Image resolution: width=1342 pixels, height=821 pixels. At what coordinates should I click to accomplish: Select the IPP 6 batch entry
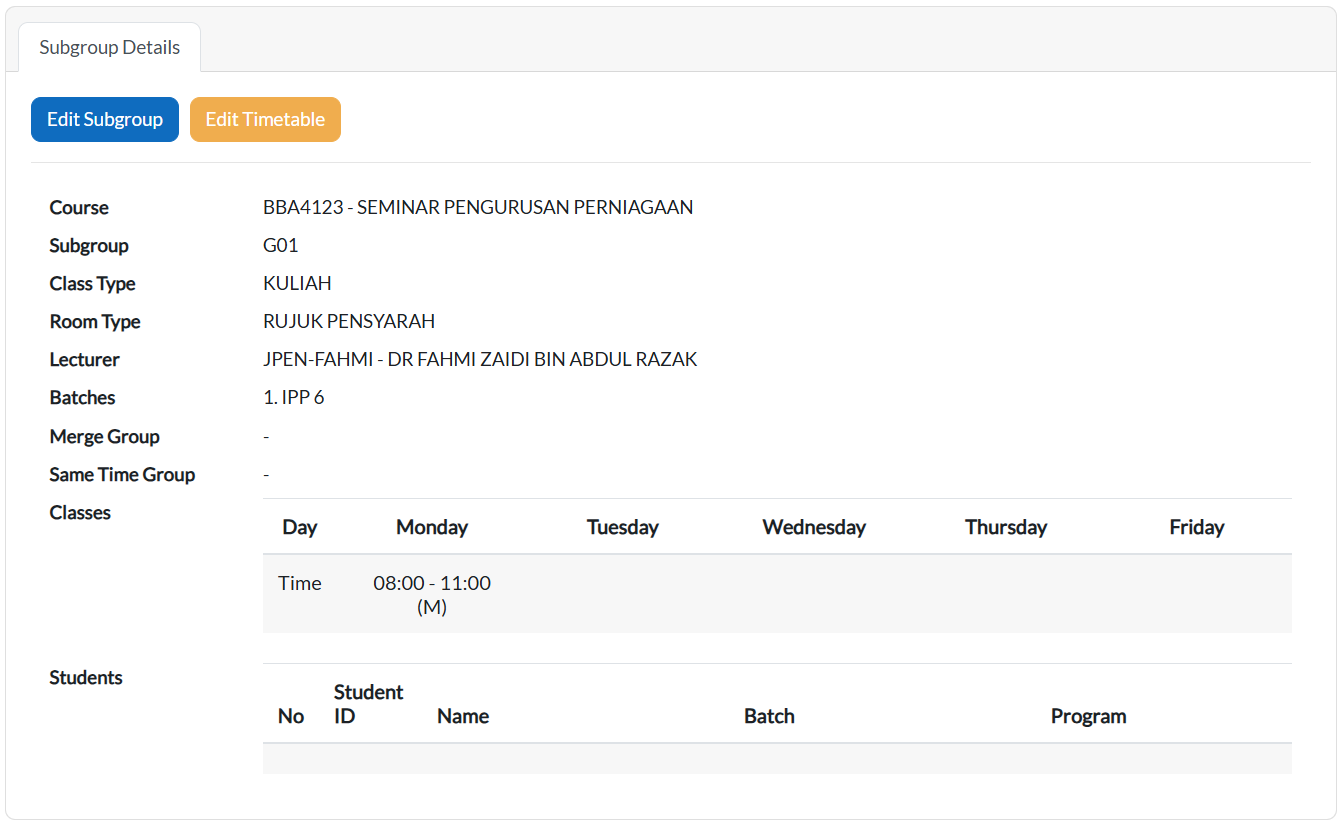click(294, 397)
